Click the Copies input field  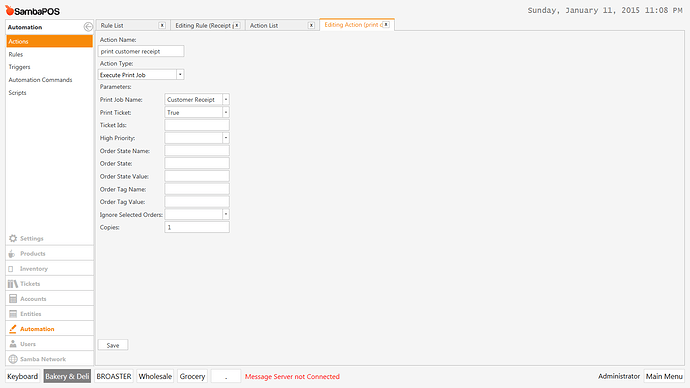197,227
